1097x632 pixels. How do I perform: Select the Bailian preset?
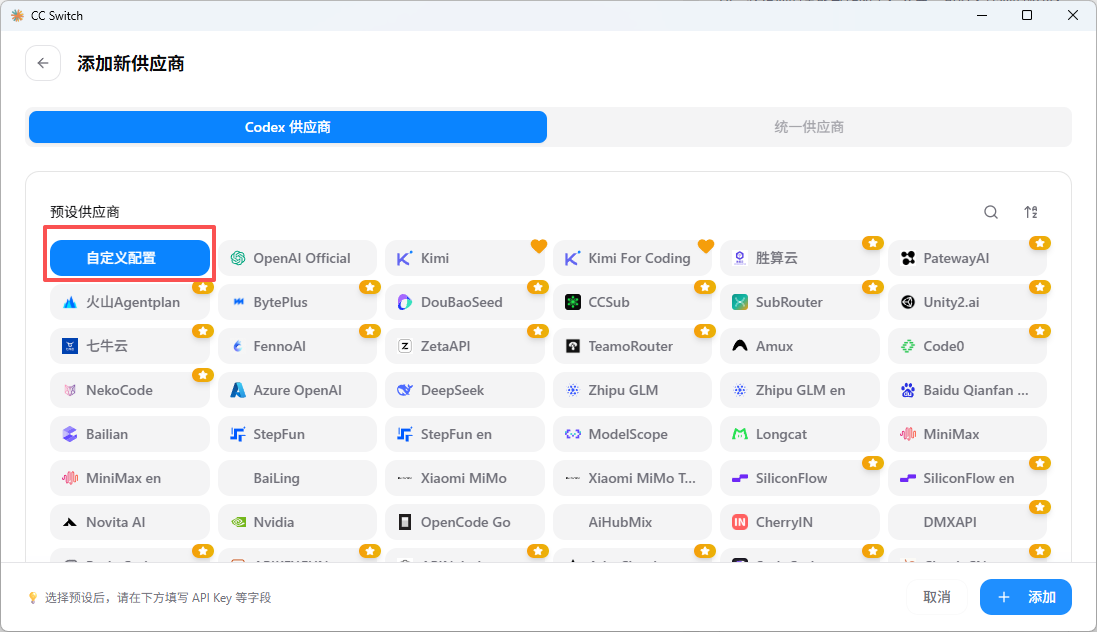point(129,434)
